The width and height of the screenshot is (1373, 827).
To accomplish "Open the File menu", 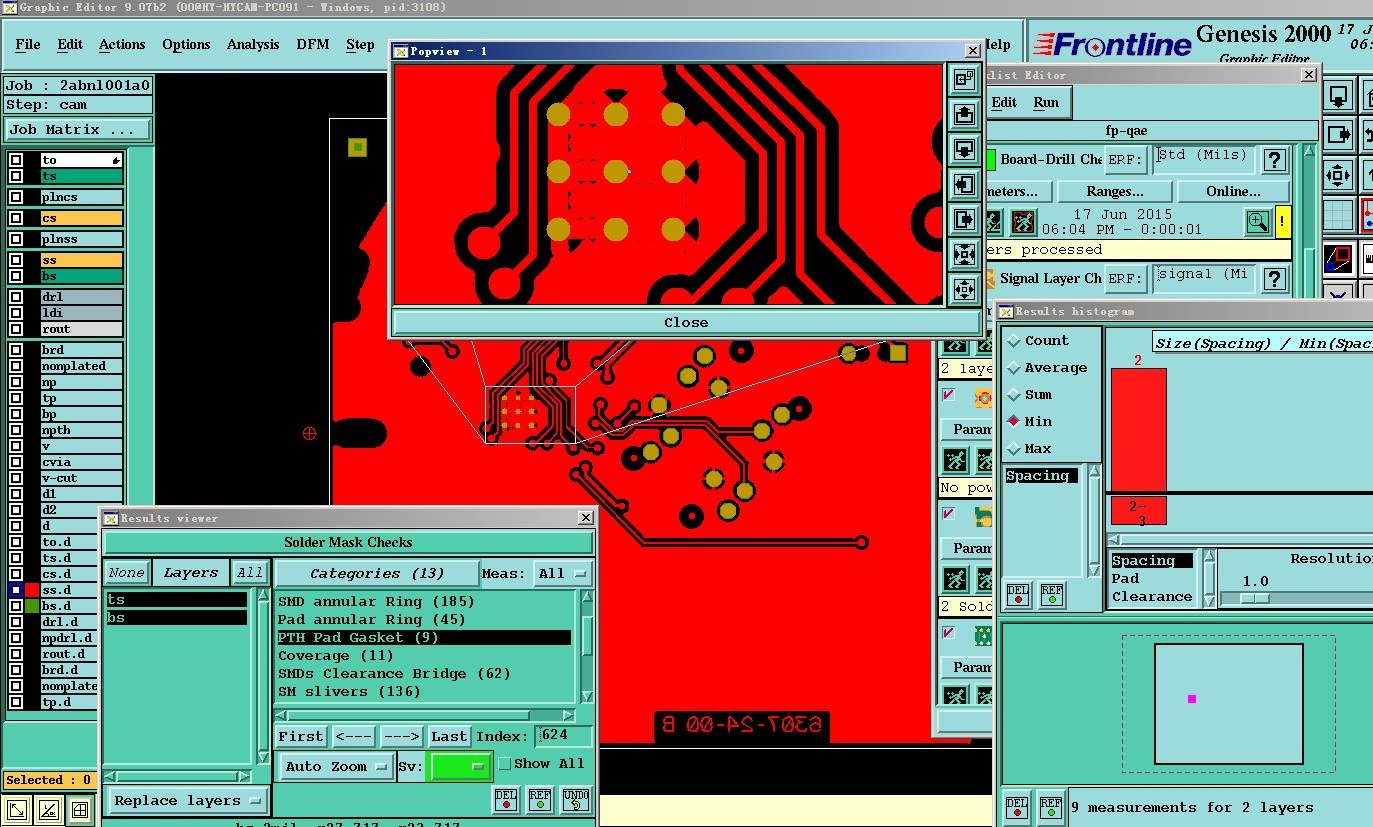I will [28, 45].
